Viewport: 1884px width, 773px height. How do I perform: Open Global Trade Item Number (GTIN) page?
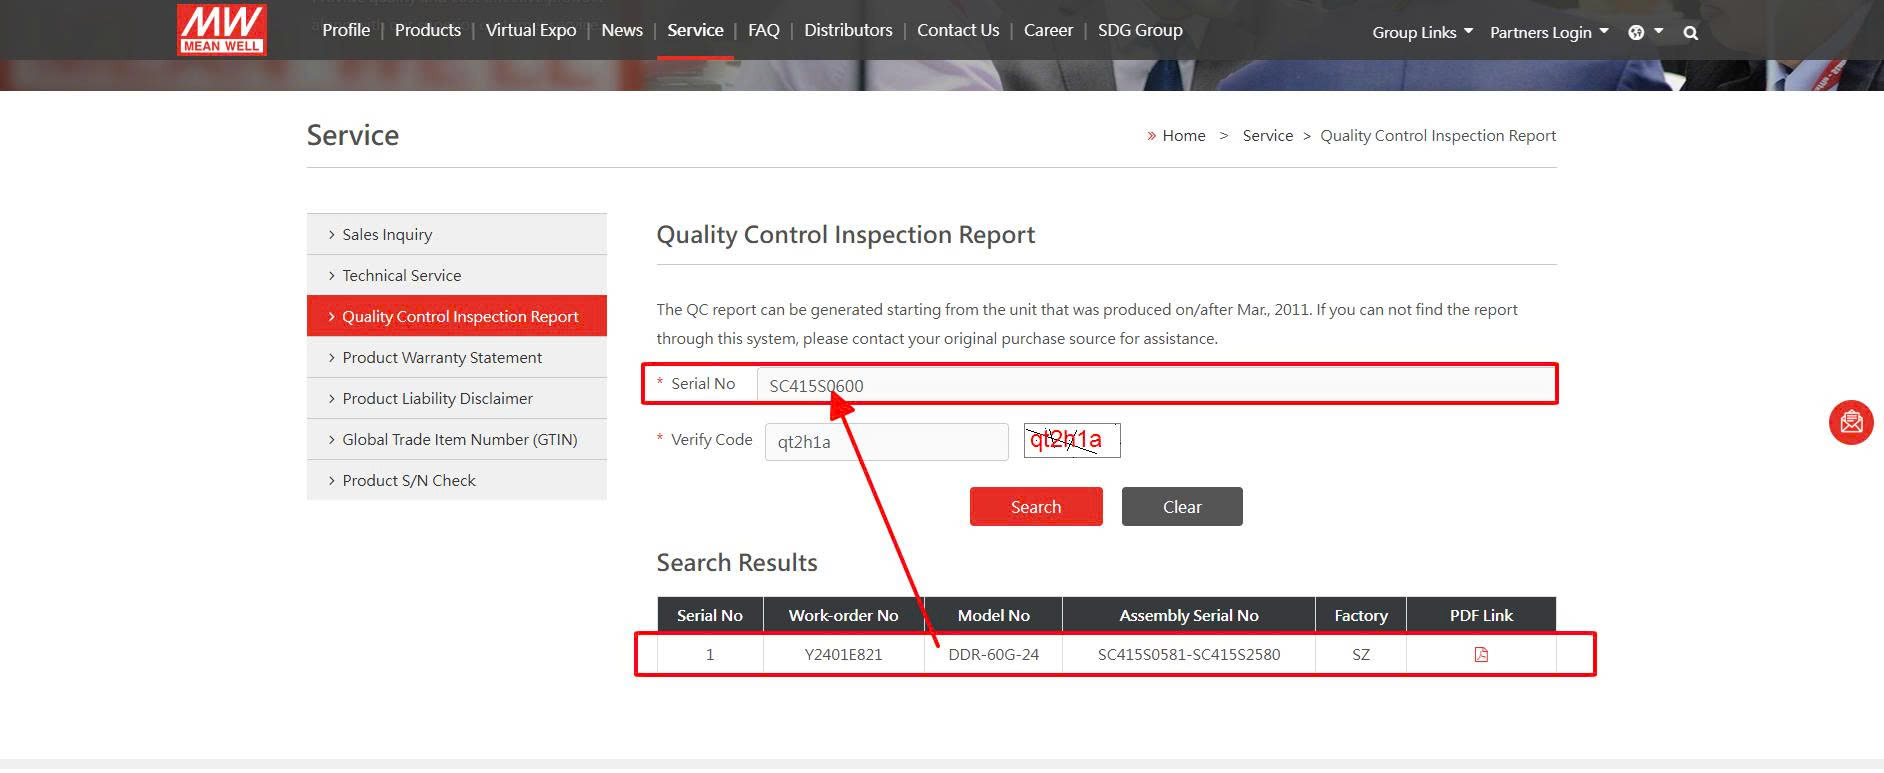tap(459, 439)
